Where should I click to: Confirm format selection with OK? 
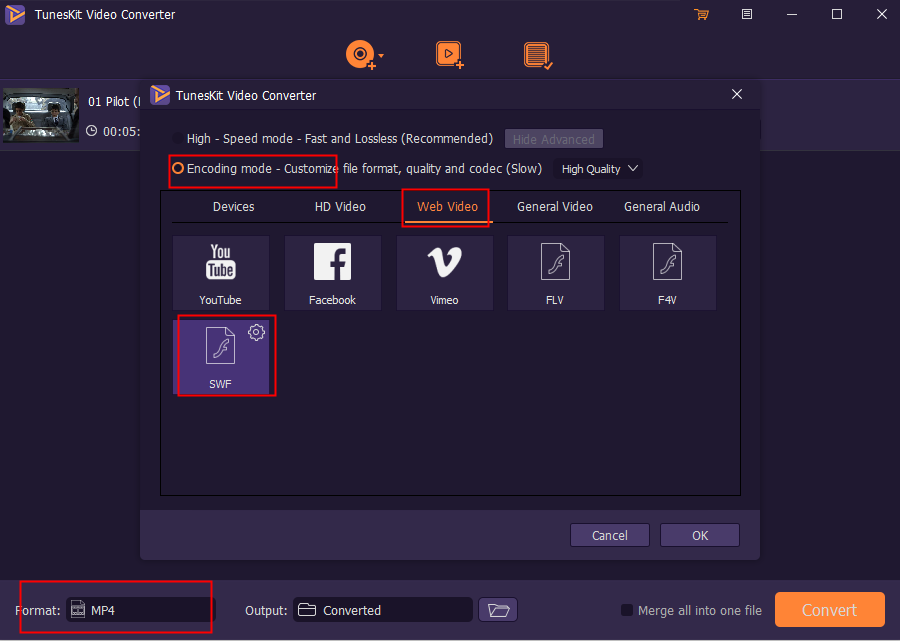tap(700, 535)
